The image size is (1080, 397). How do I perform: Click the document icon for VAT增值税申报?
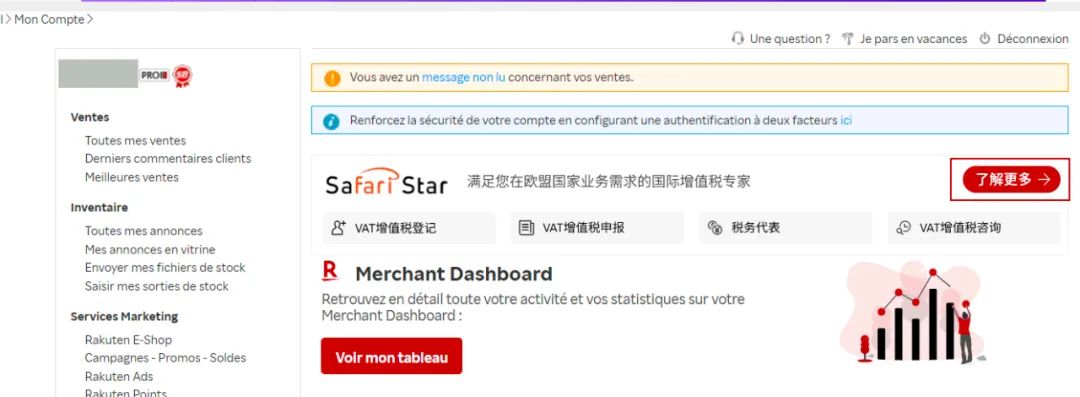526,228
